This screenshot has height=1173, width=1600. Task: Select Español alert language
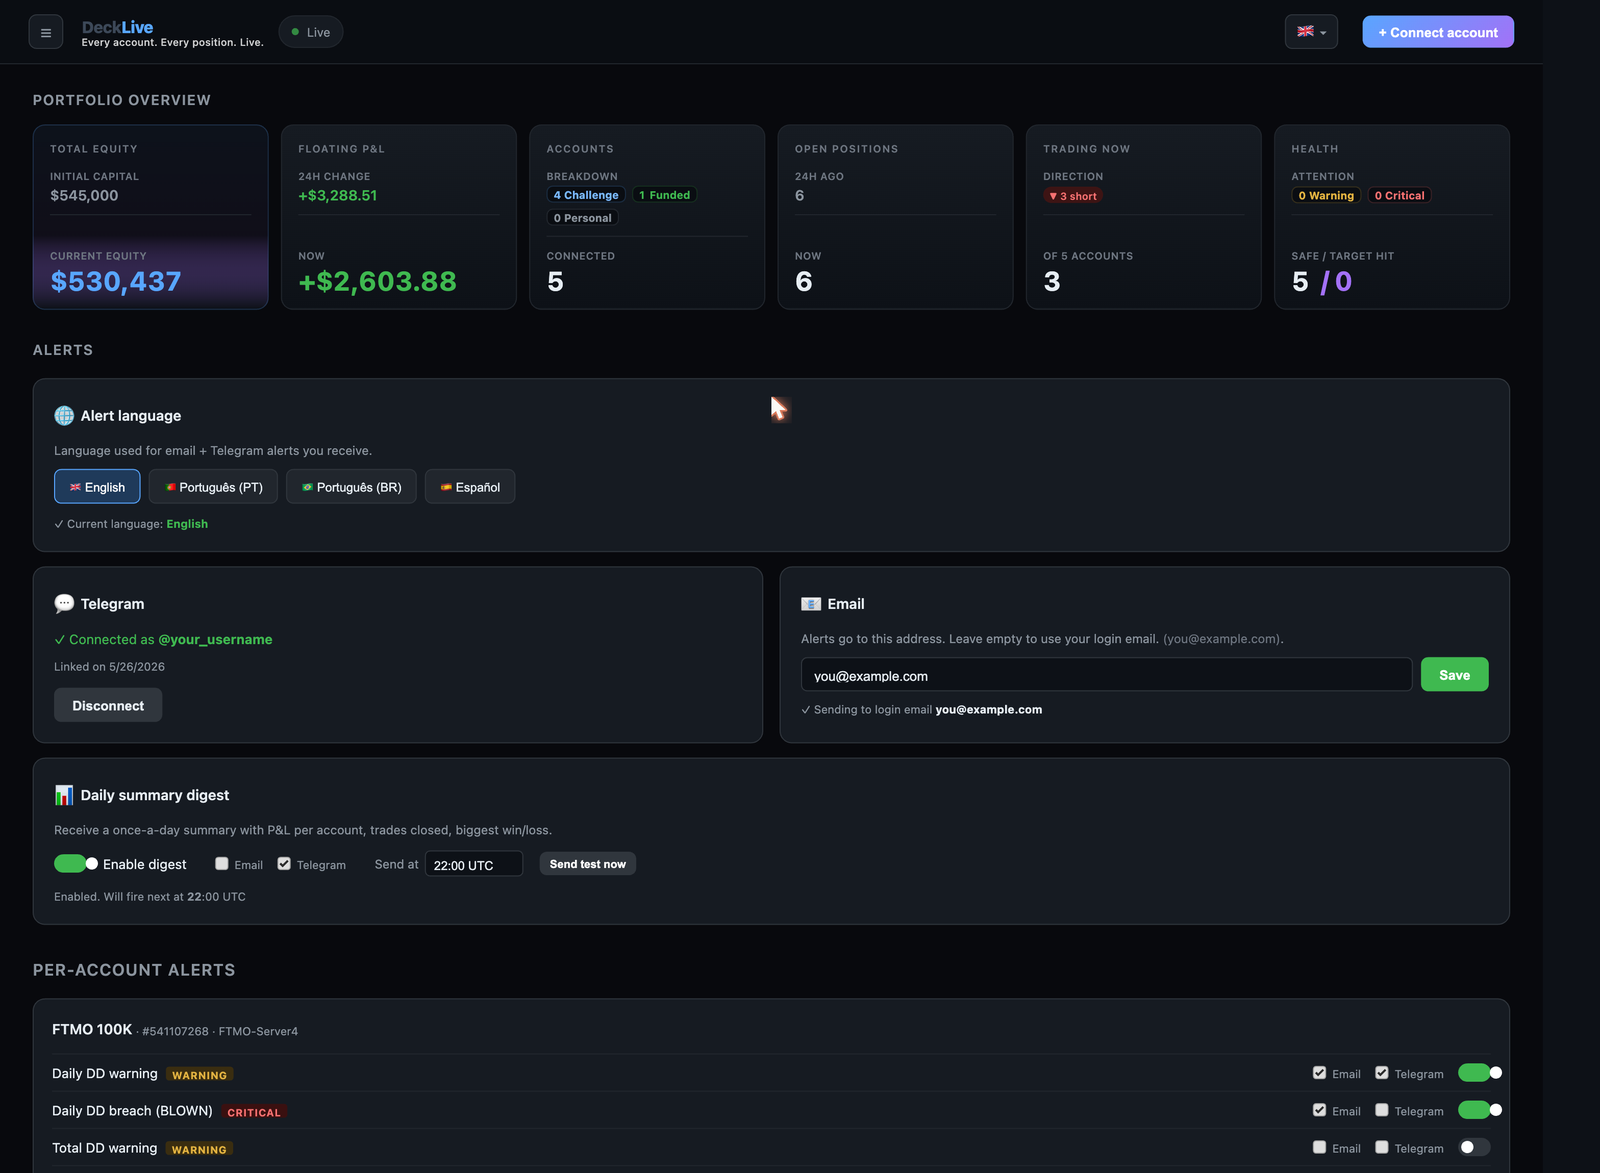pyautogui.click(x=470, y=487)
